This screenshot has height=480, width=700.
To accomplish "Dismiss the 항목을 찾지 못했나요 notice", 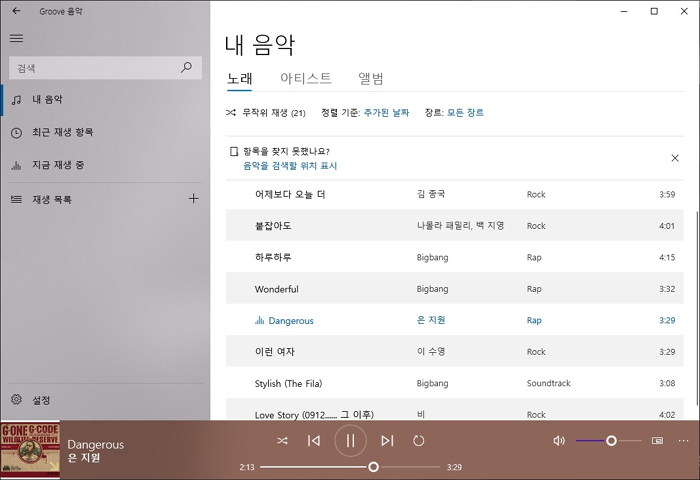I will point(675,158).
